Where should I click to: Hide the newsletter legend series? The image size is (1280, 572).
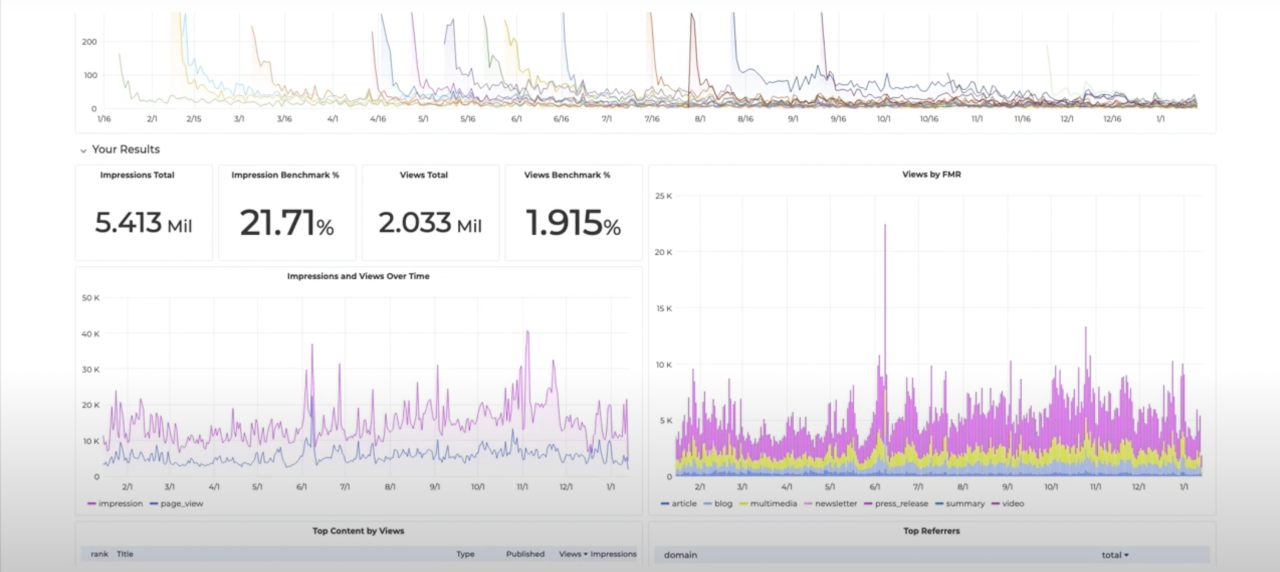tap(832, 504)
